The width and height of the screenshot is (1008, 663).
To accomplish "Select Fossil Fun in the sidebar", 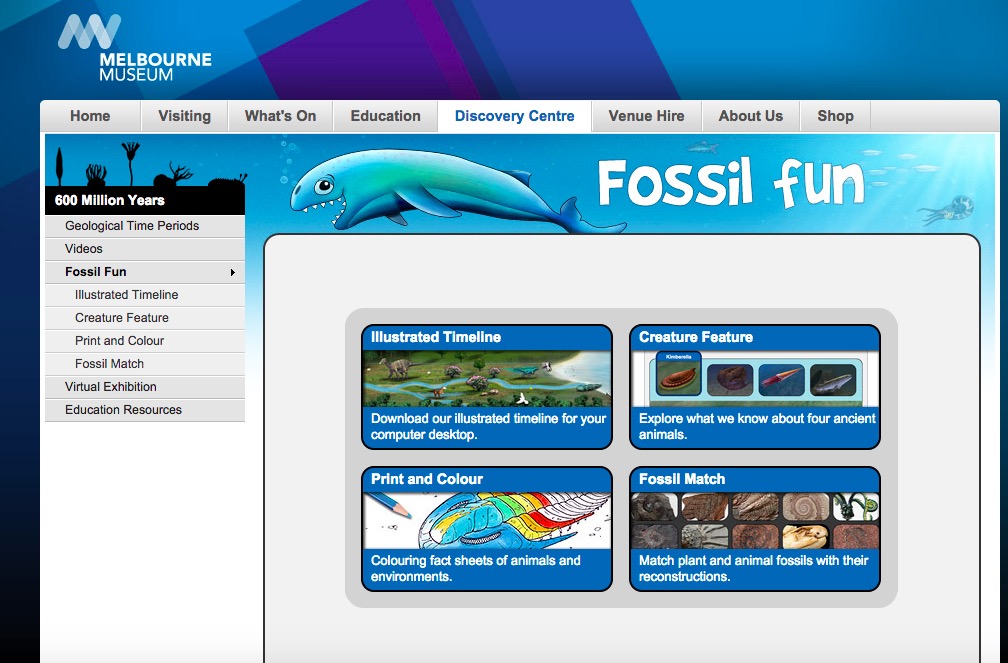I will 145,272.
